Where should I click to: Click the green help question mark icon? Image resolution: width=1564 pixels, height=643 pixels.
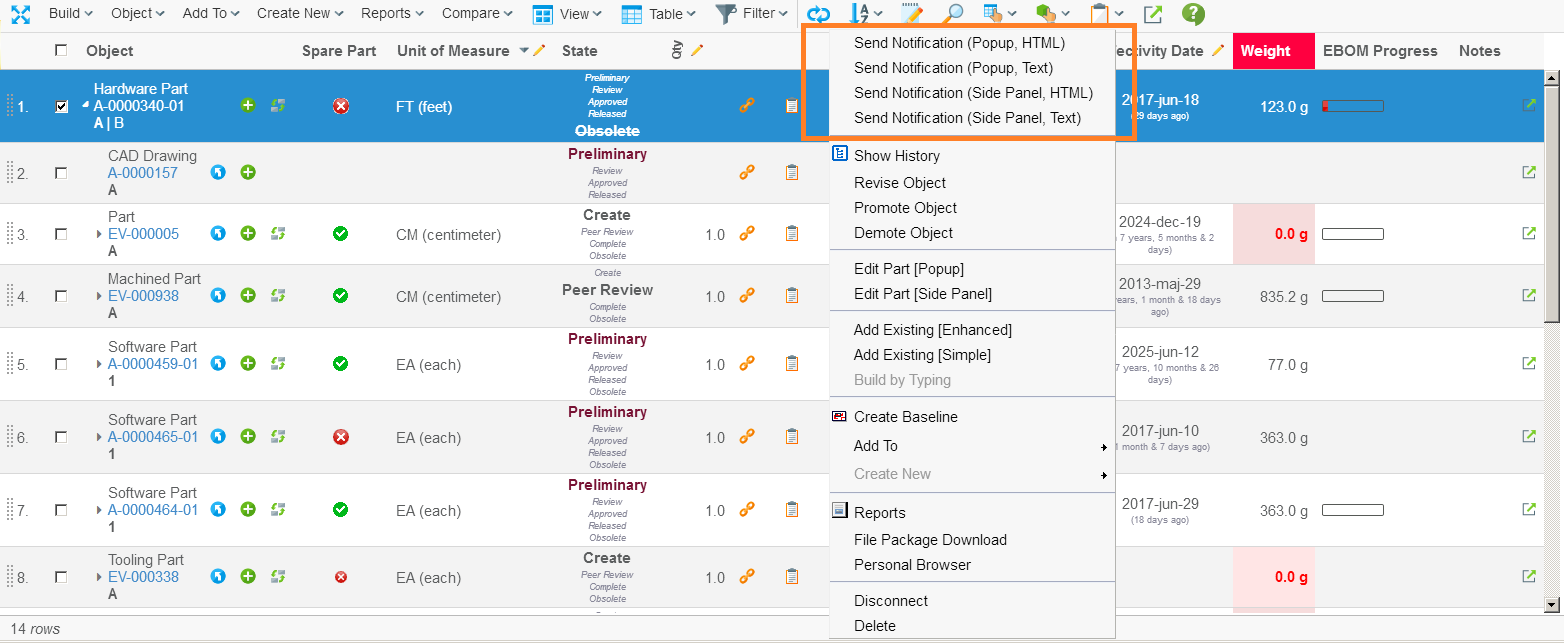click(x=1192, y=14)
